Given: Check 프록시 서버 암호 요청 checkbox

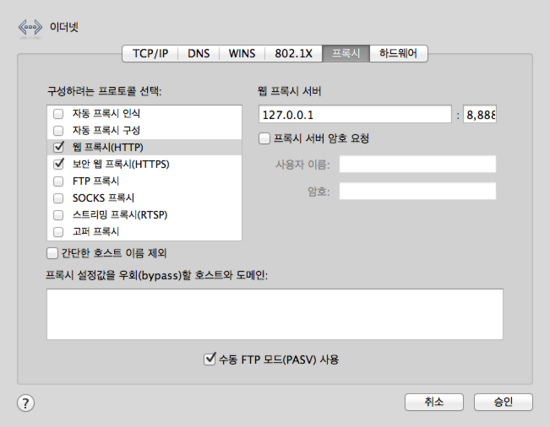Looking at the screenshot, I should [264, 138].
